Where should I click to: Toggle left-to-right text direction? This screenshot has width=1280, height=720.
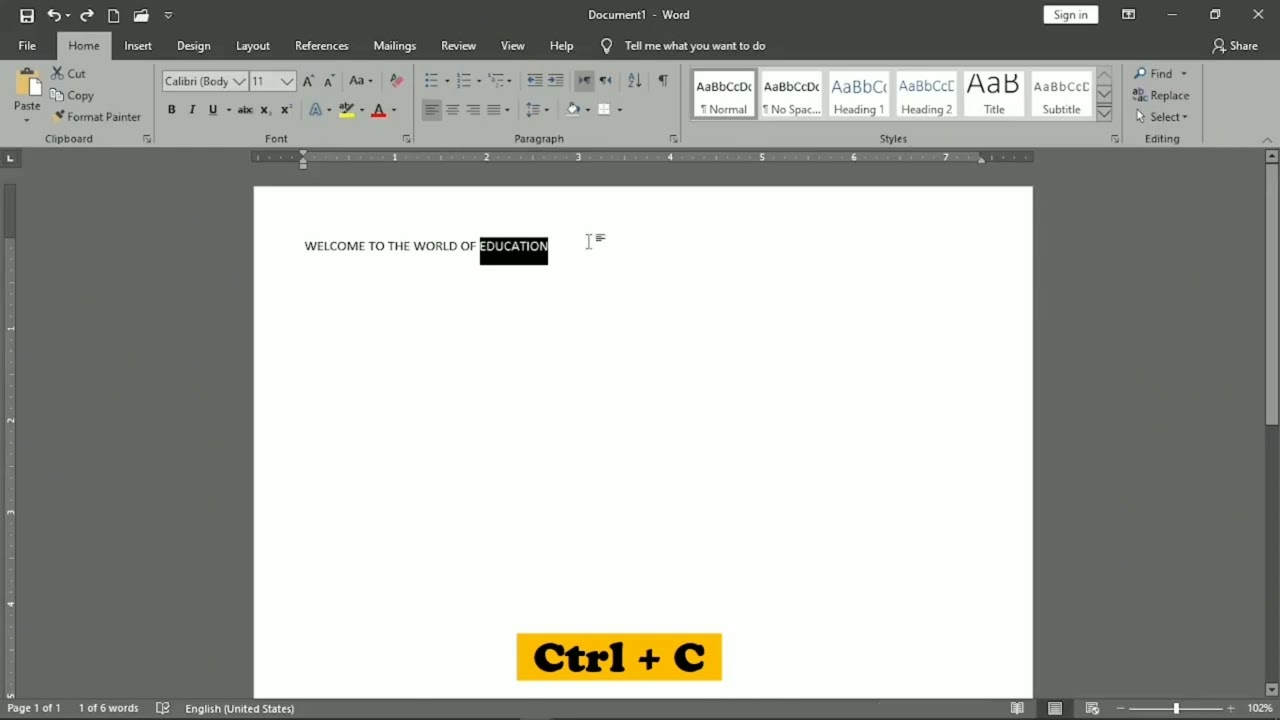[584, 81]
